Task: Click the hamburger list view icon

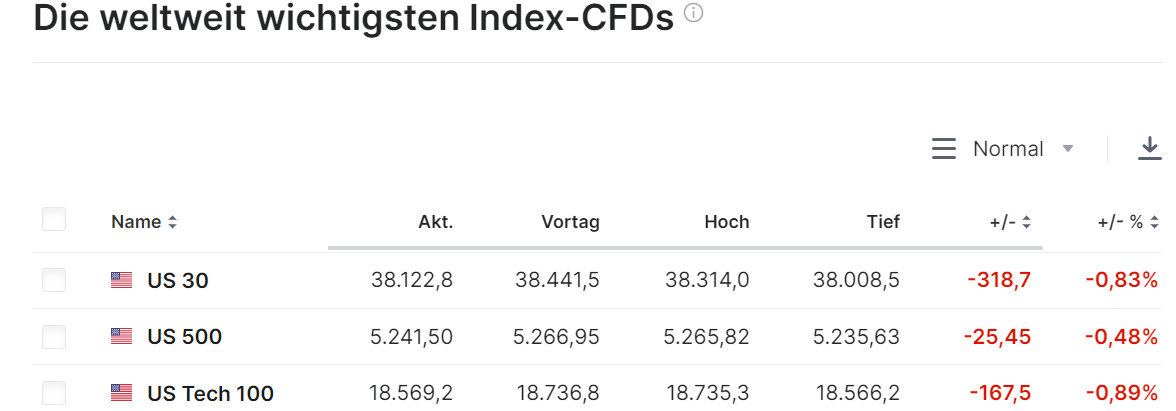Action: [944, 149]
